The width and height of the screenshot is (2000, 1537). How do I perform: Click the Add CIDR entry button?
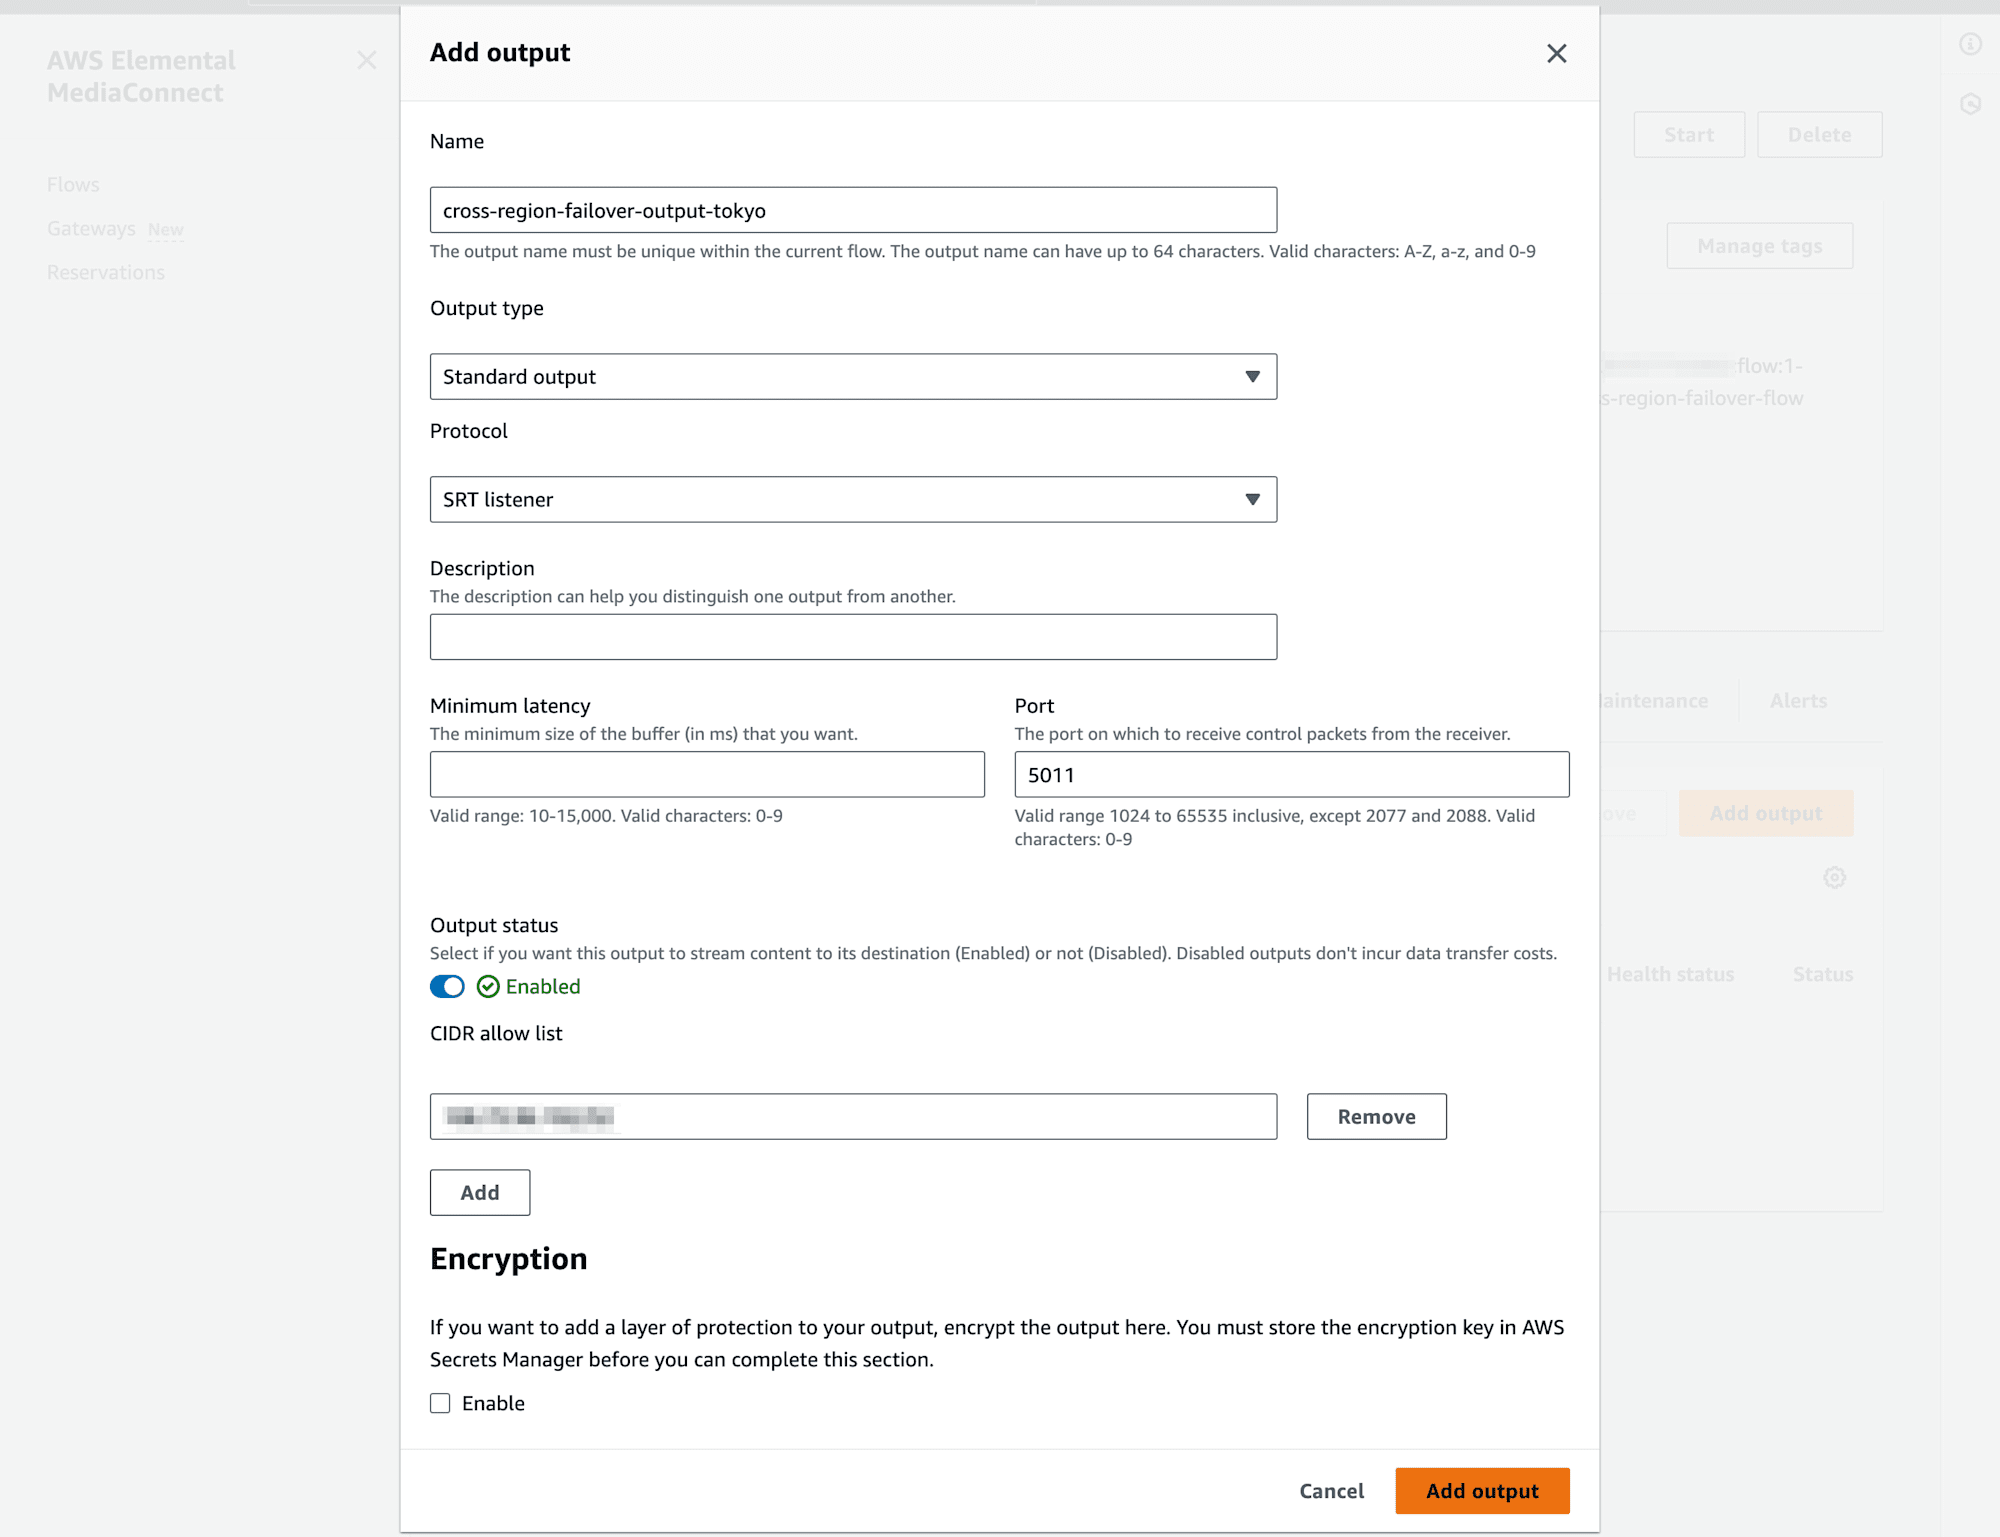479,1191
